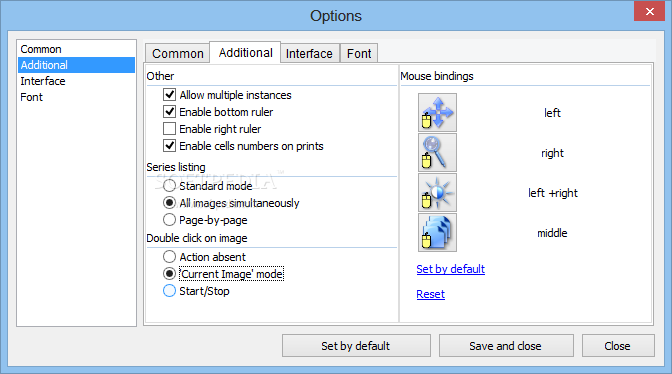Open the Interface tab
The height and width of the screenshot is (374, 672).
[309, 54]
